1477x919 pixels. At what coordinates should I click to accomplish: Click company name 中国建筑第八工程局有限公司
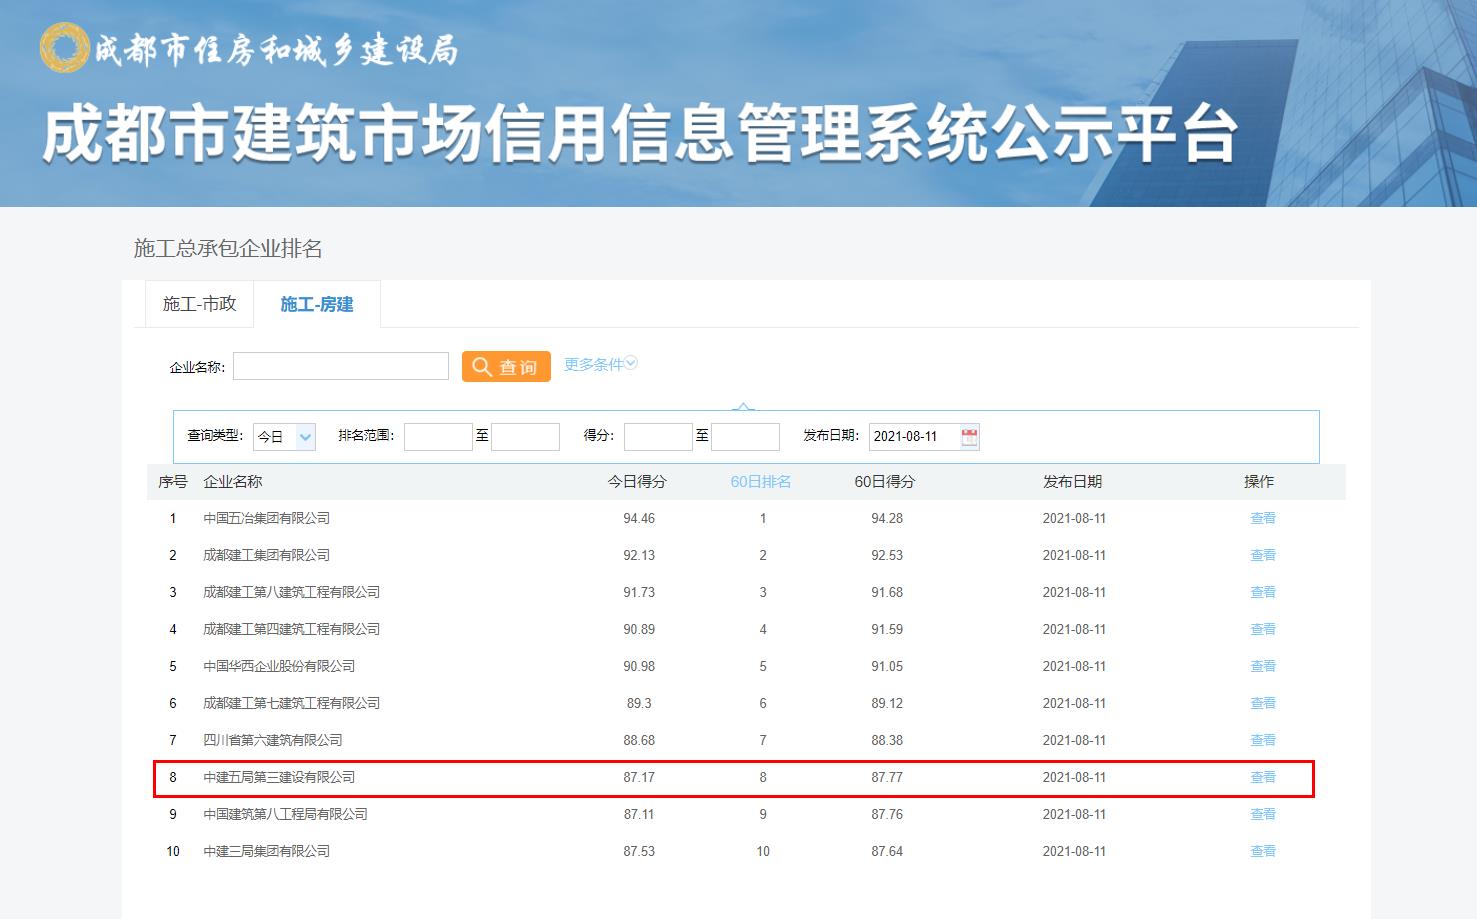(x=286, y=814)
